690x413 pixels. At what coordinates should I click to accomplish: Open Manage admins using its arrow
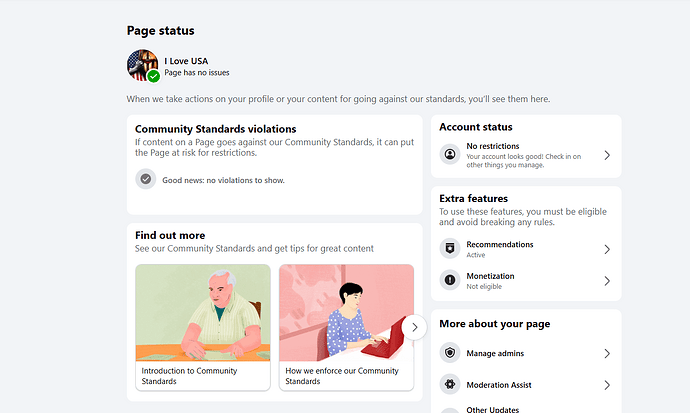pyautogui.click(x=607, y=353)
